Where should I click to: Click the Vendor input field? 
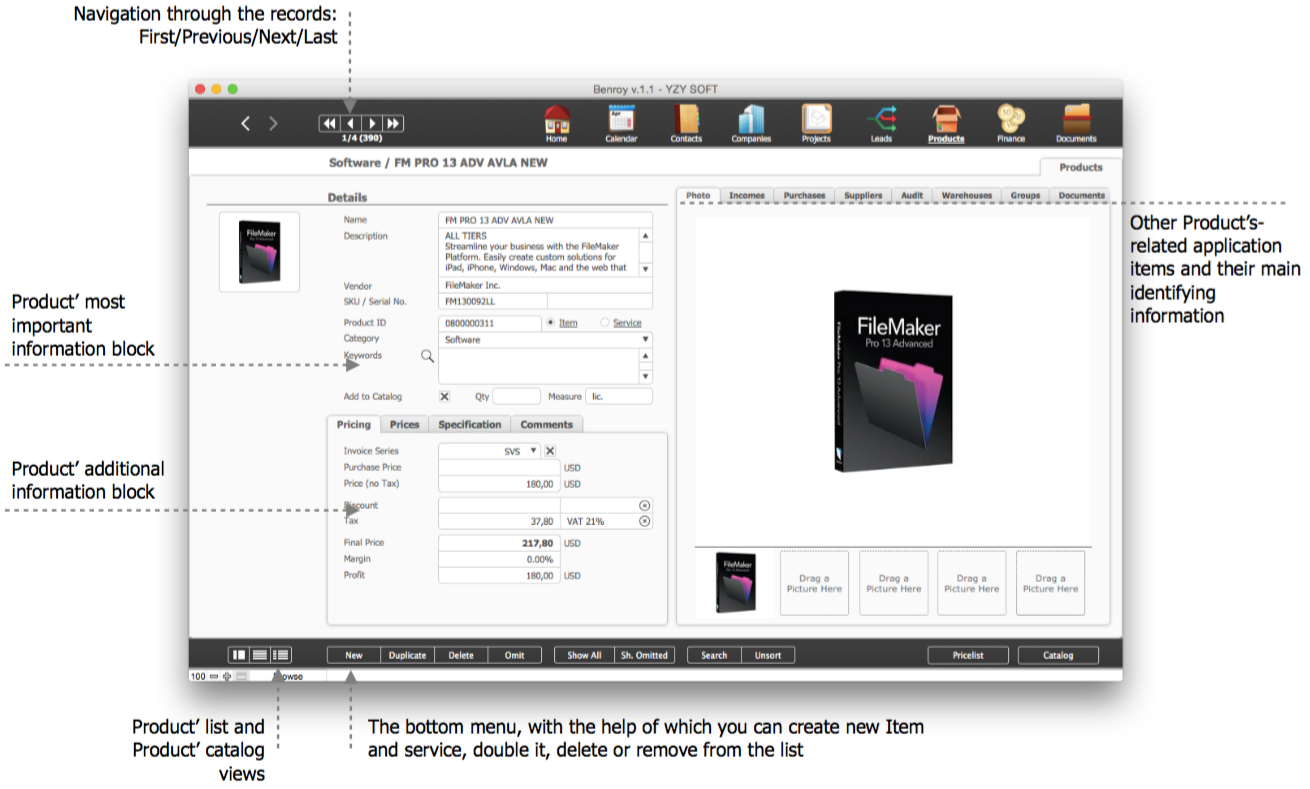tap(545, 286)
